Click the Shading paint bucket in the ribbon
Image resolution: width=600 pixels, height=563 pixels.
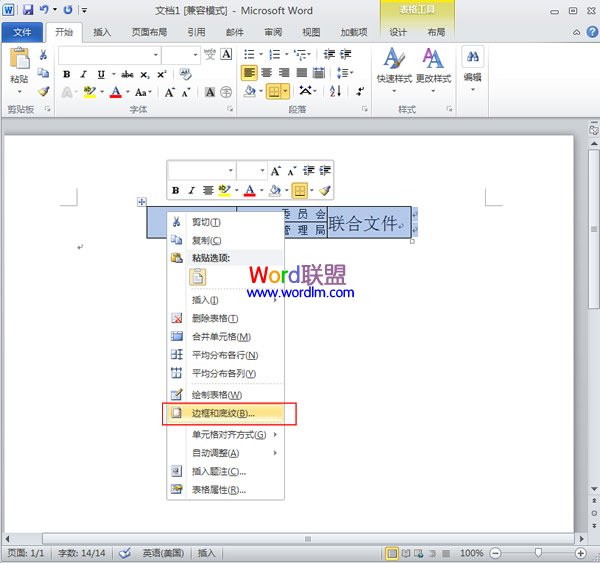coord(250,91)
